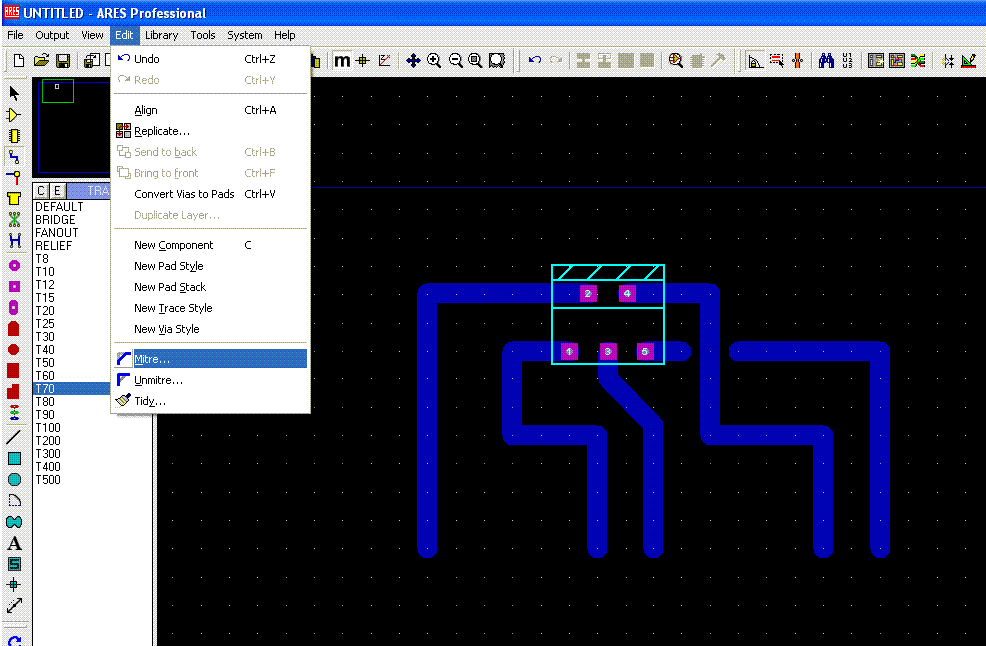Screen dimensions: 986x646
Task: Toggle the C button in the object selector
Action: tap(41, 191)
